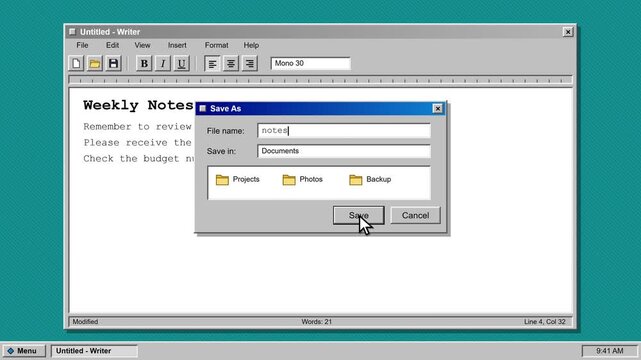
Task: Click the 'Check the budget' line
Action: 139,159
